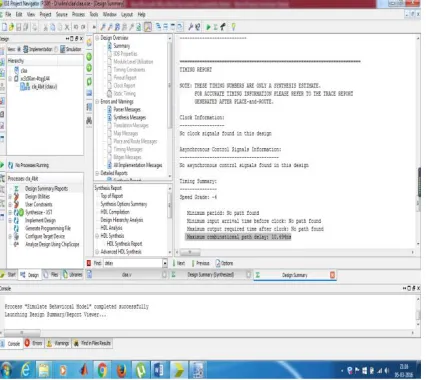Screen dimensions: 426x380
Task: Select the Simulation view radio button
Action: click(x=56, y=49)
